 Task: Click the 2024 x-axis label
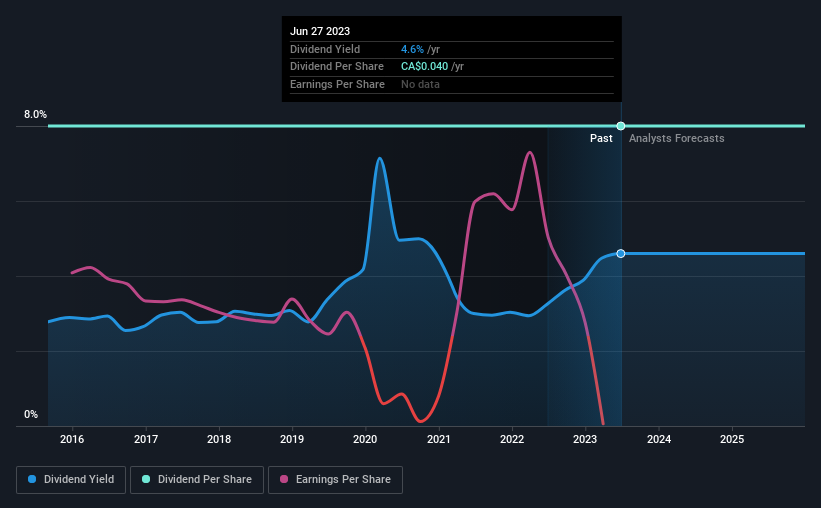(x=659, y=439)
